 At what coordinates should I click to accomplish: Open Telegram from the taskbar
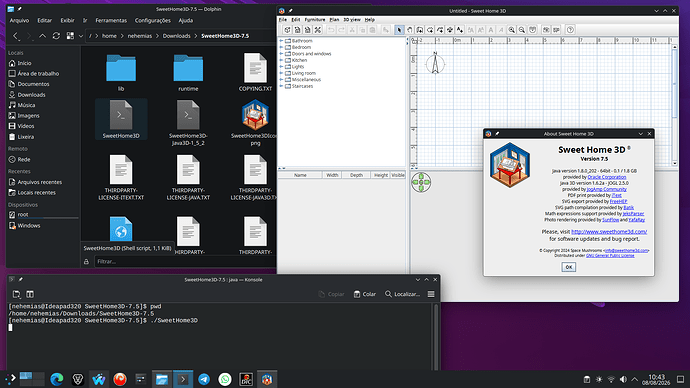(x=204, y=379)
